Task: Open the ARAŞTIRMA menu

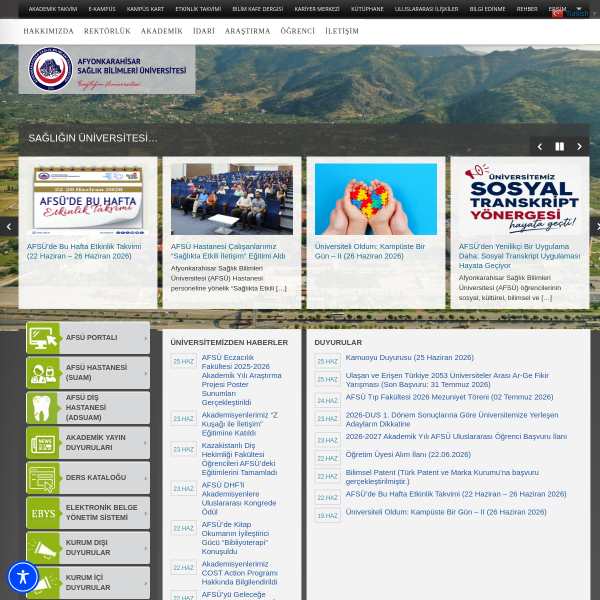Action: (247, 31)
